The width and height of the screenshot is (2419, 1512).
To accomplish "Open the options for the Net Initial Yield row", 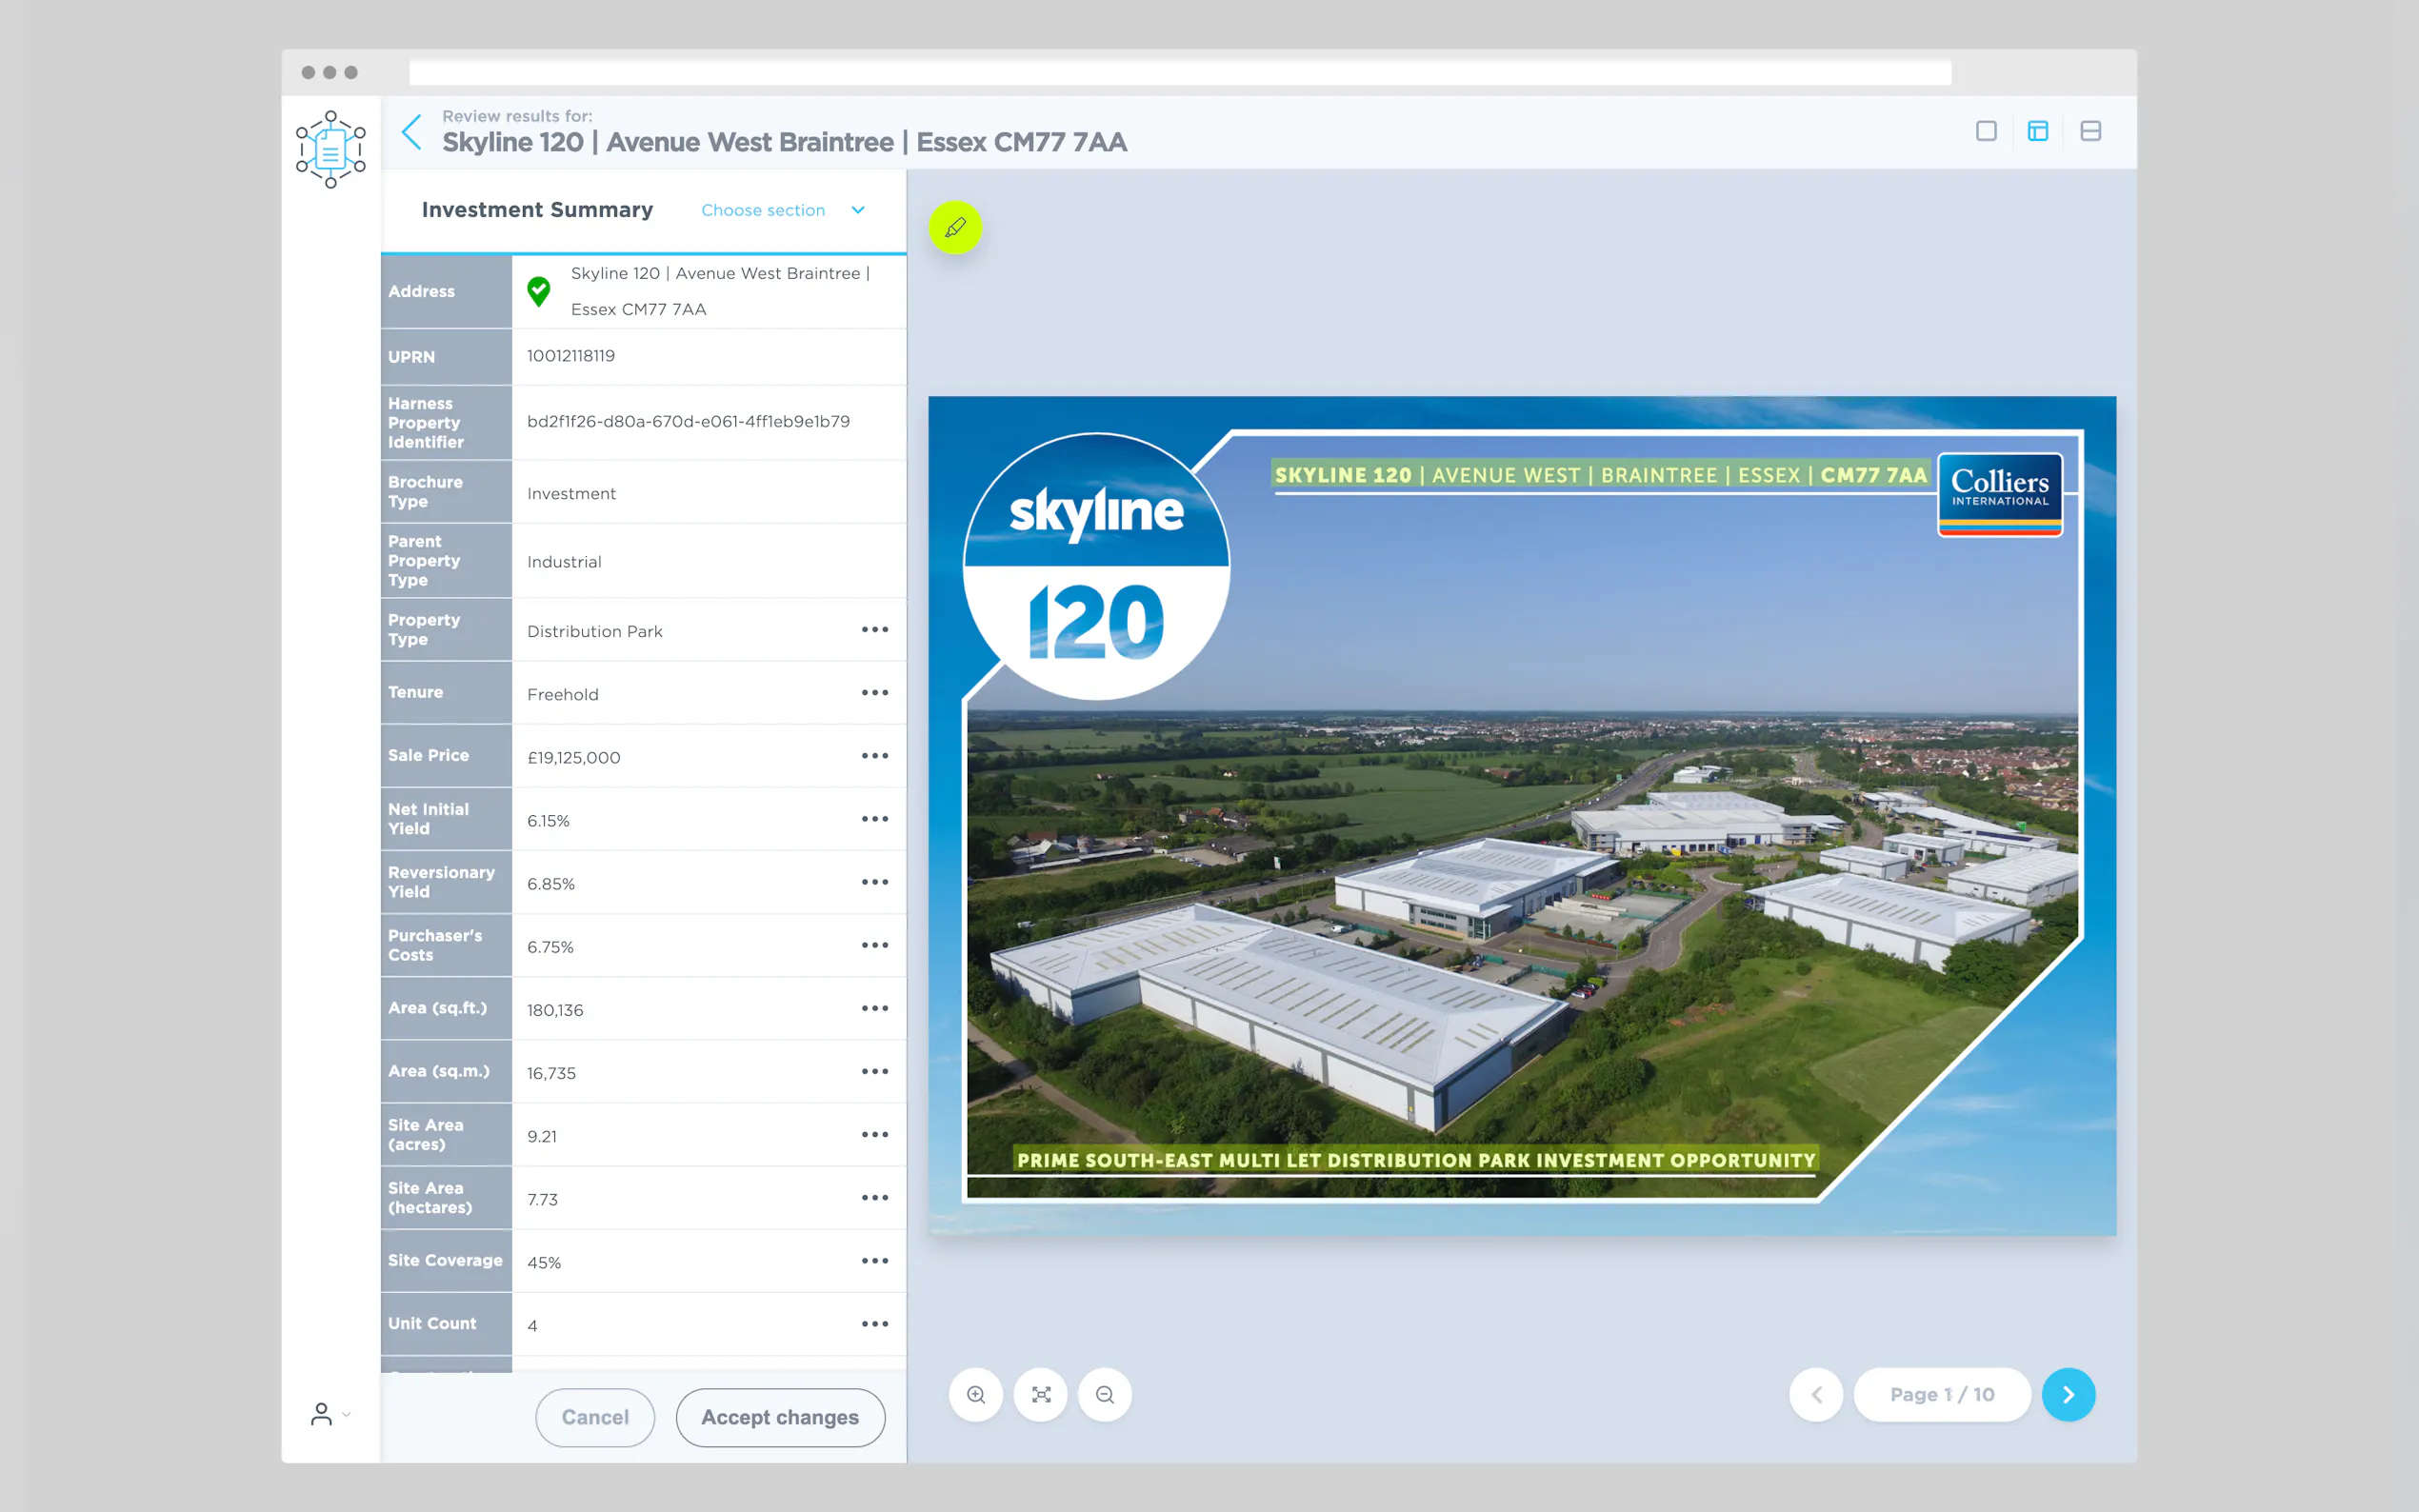I will (875, 819).
